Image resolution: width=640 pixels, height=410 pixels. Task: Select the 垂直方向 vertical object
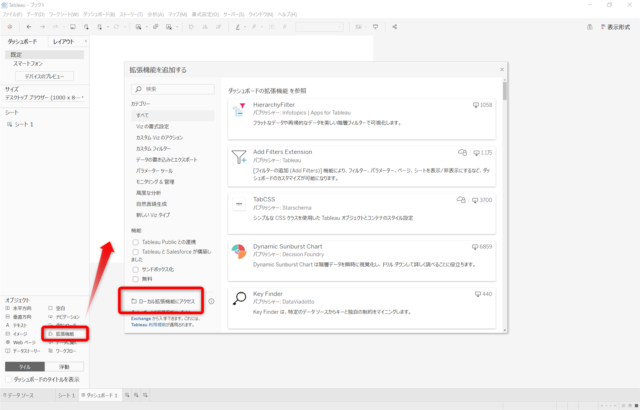(x=18, y=317)
